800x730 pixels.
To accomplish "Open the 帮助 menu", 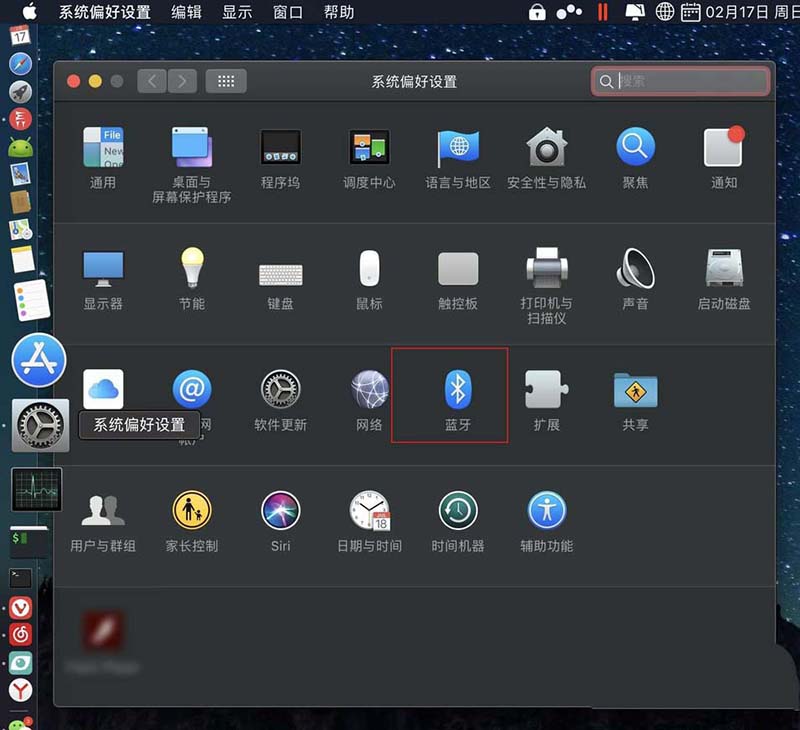I will click(x=339, y=12).
